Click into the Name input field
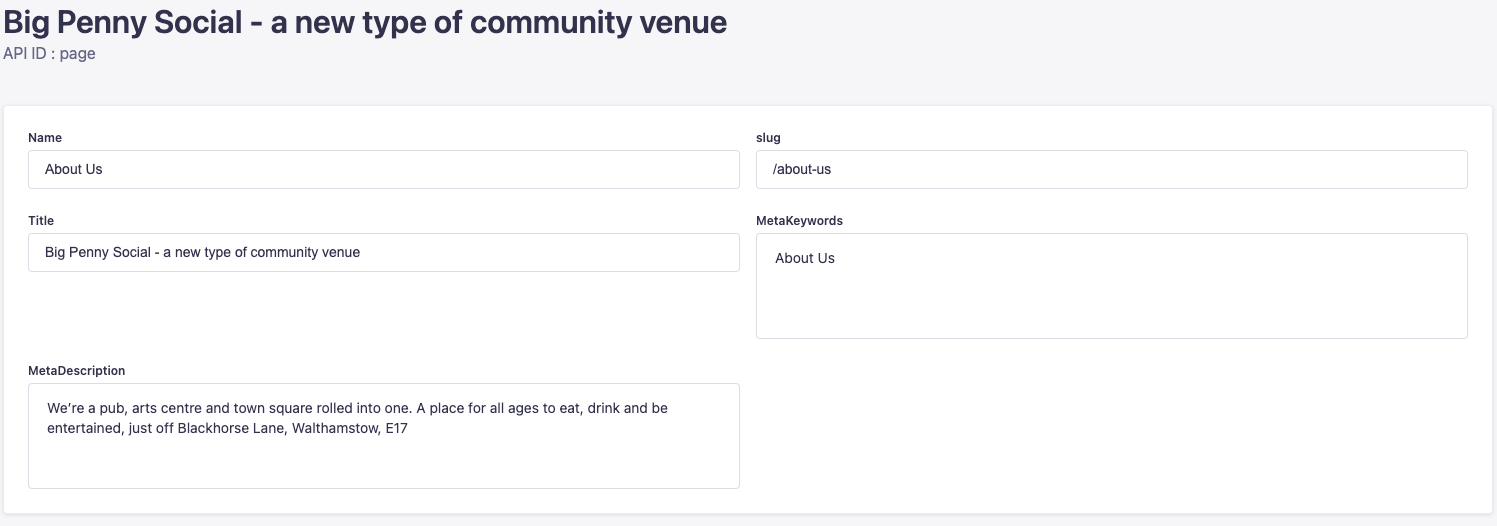1497x526 pixels. click(x=383, y=169)
